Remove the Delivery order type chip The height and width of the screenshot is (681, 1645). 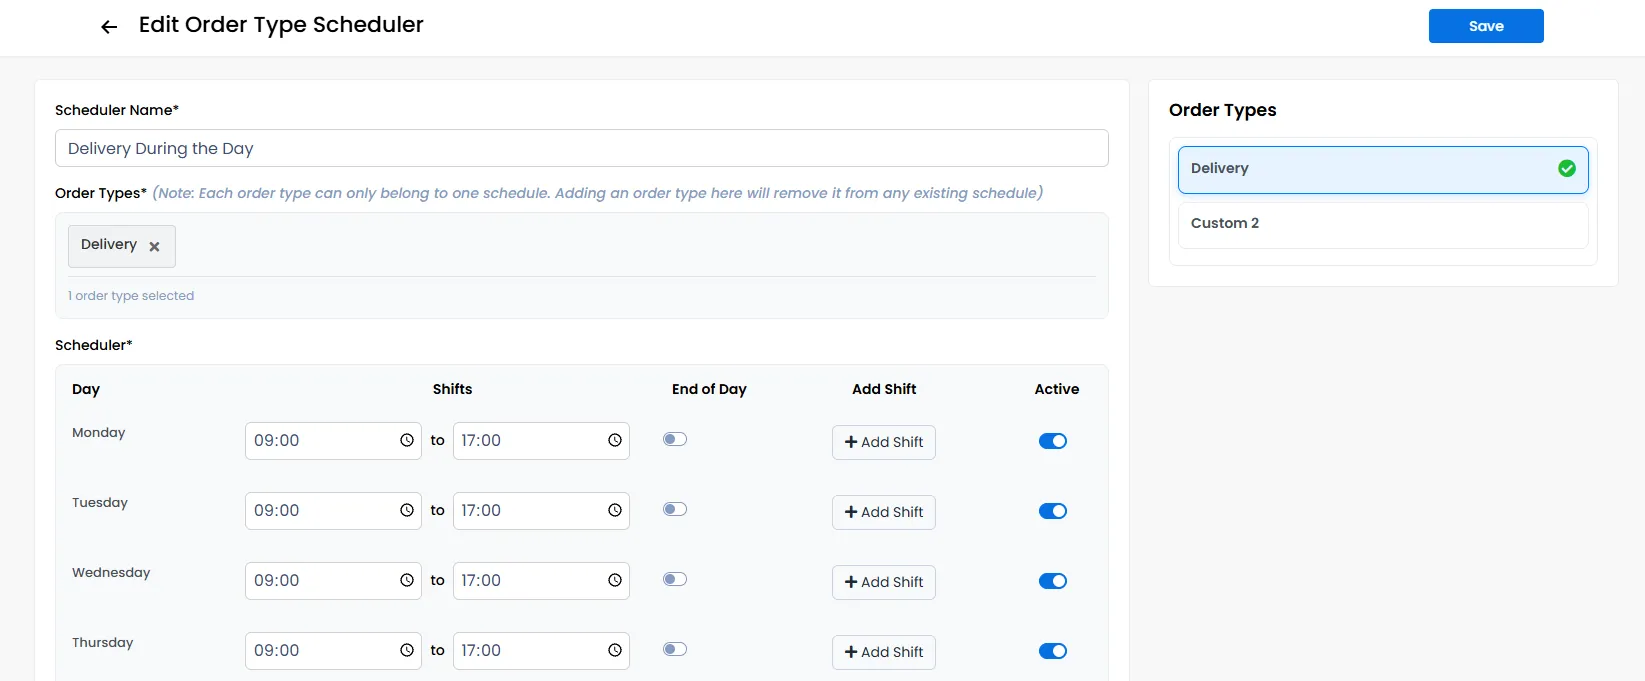pyautogui.click(x=154, y=246)
